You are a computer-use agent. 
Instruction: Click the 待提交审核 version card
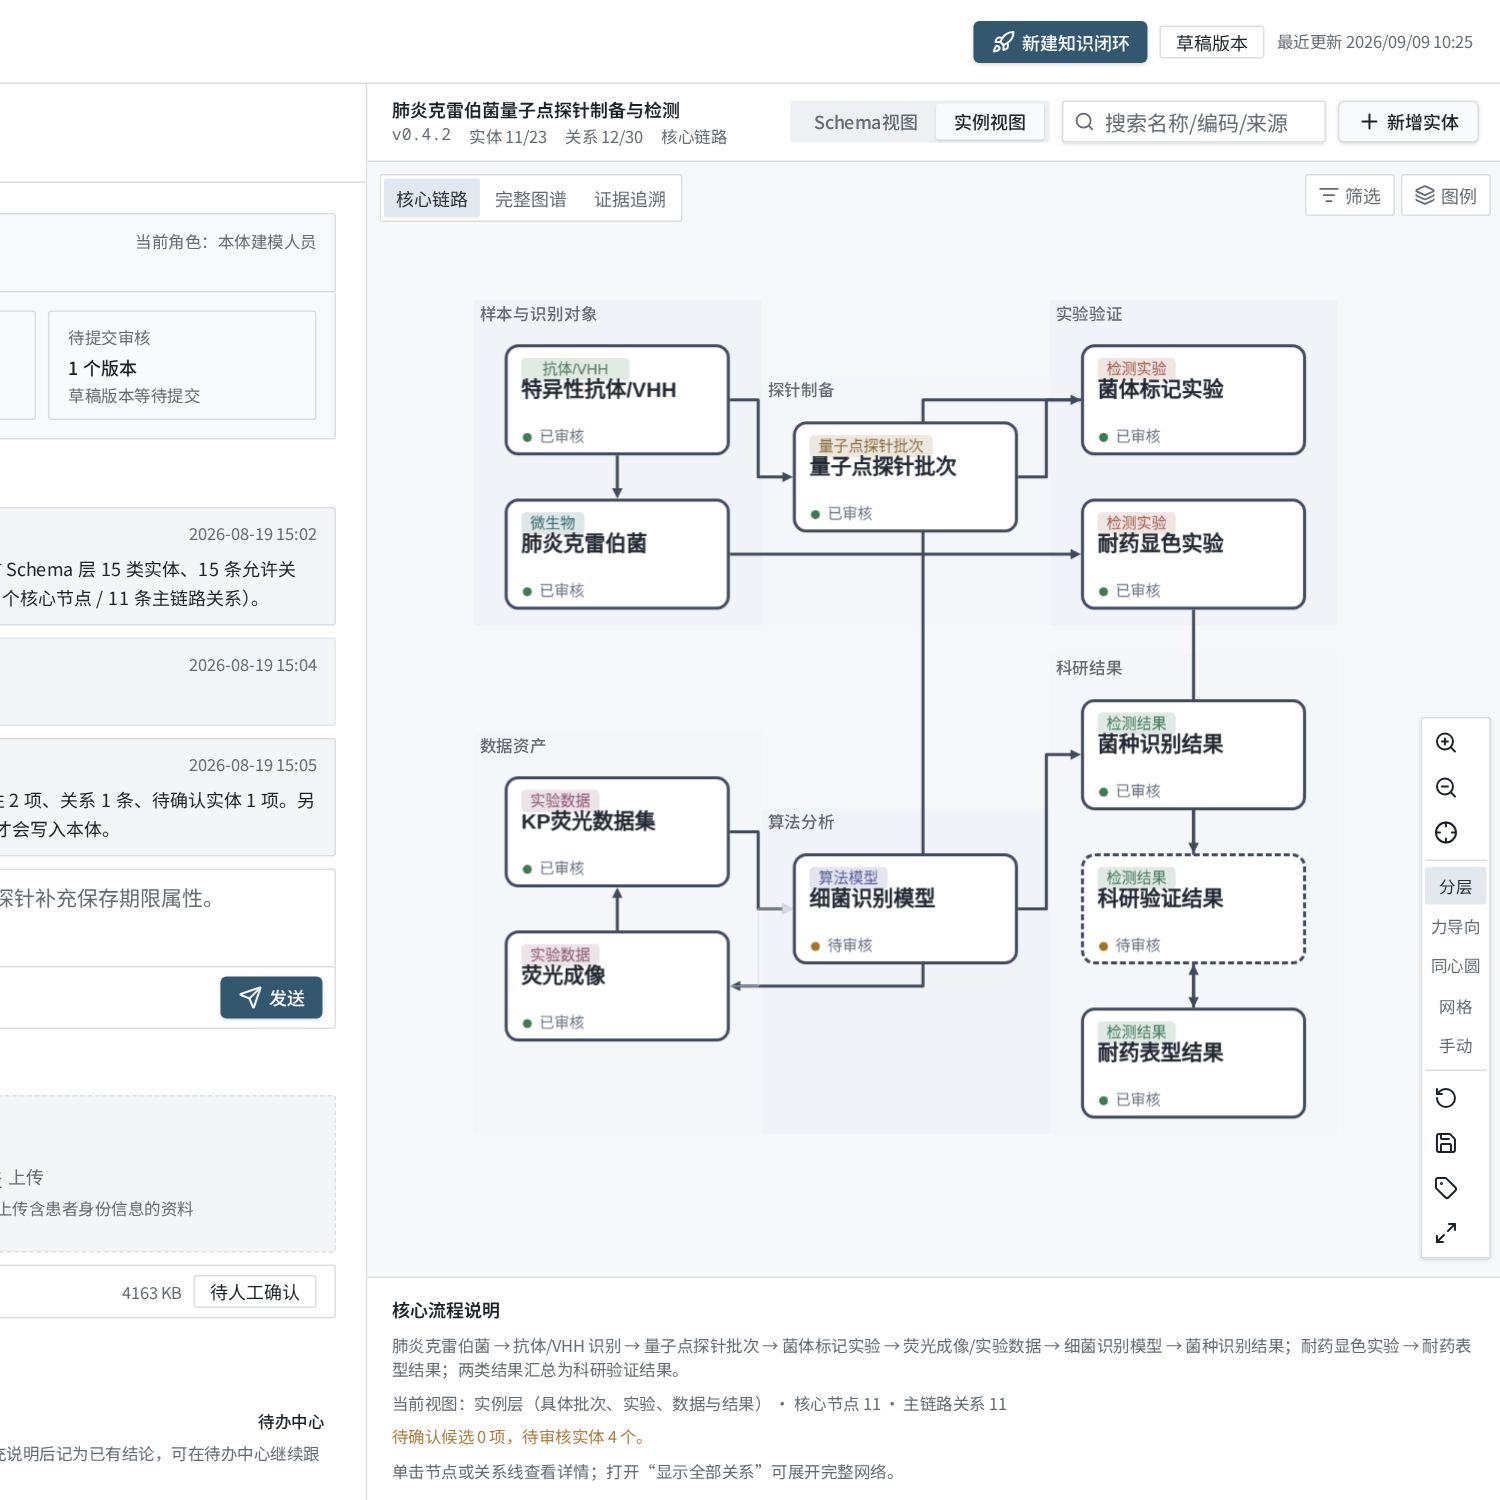click(x=182, y=365)
